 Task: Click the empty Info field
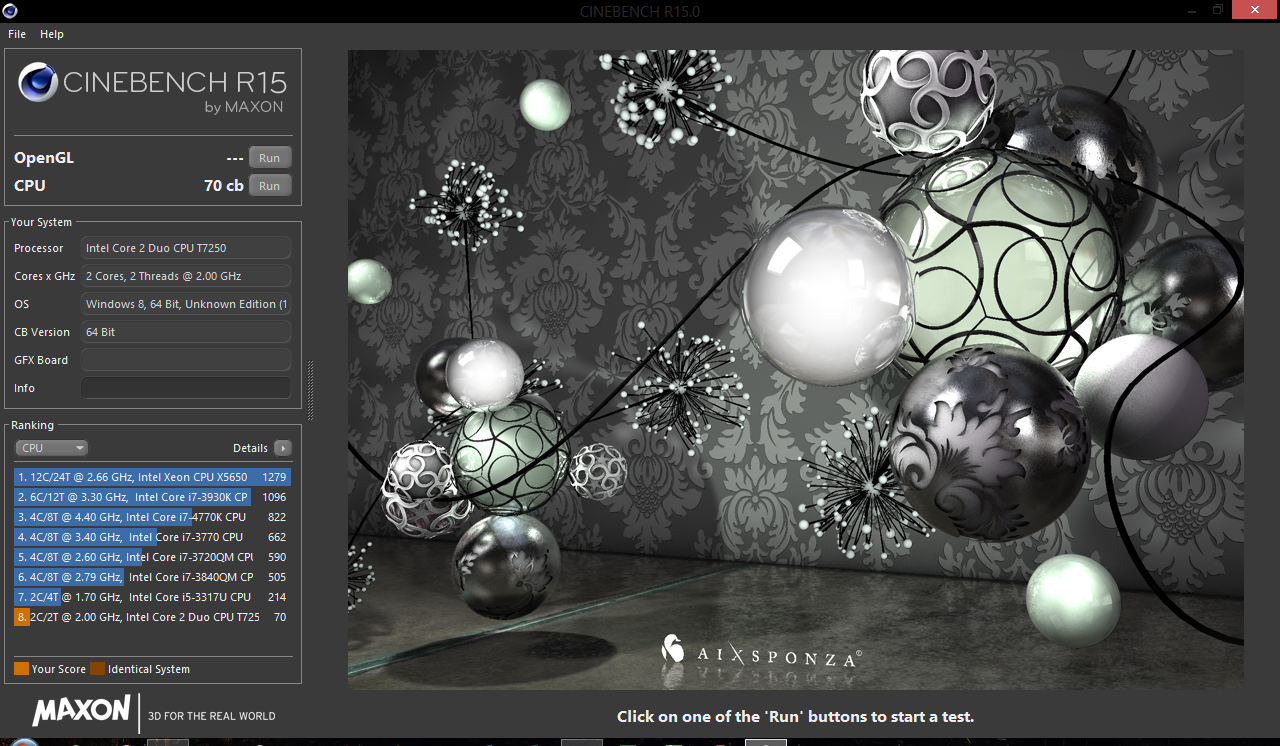pyautogui.click(x=186, y=388)
